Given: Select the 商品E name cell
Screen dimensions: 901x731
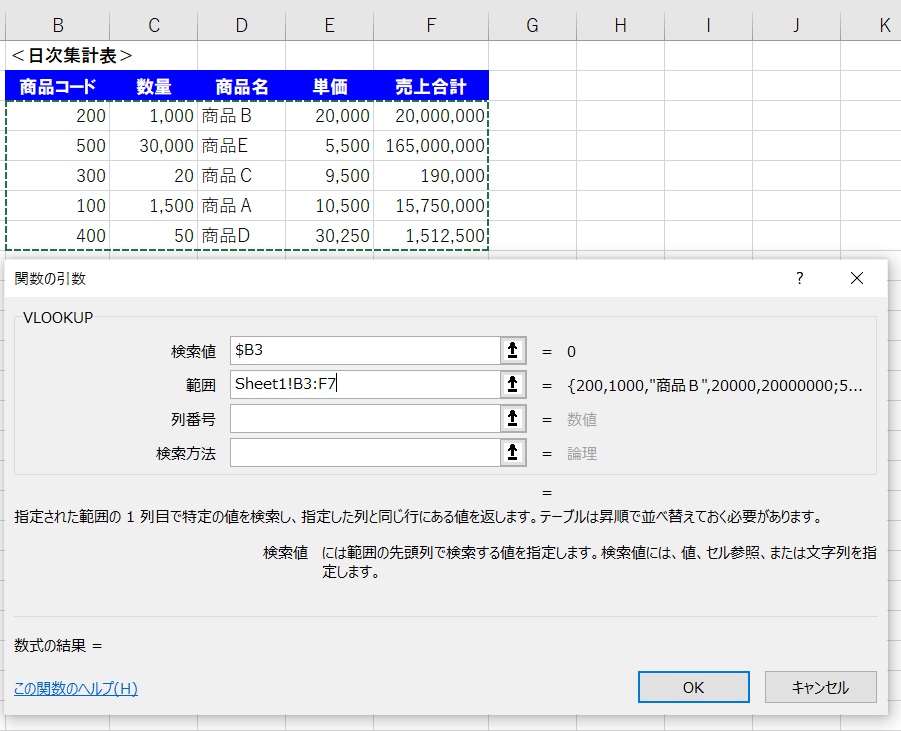Looking at the screenshot, I should pyautogui.click(x=241, y=146).
